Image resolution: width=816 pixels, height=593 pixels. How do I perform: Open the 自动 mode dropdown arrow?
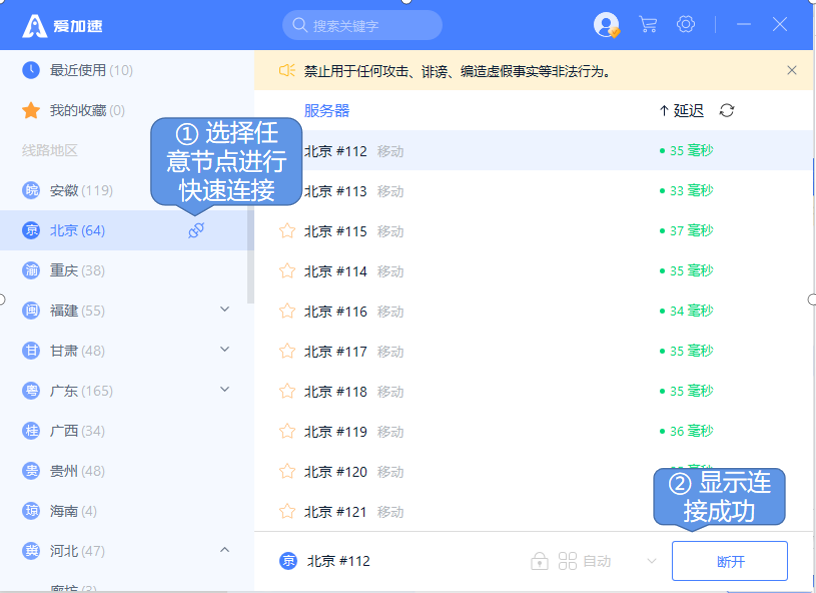coord(651,561)
